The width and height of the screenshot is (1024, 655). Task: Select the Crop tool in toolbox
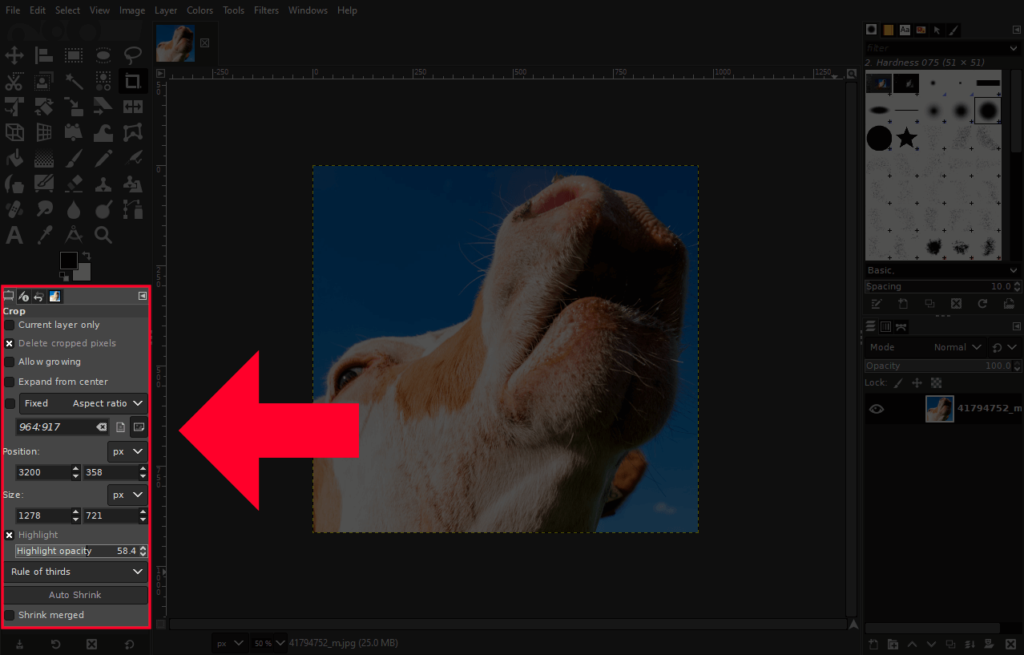coord(132,81)
